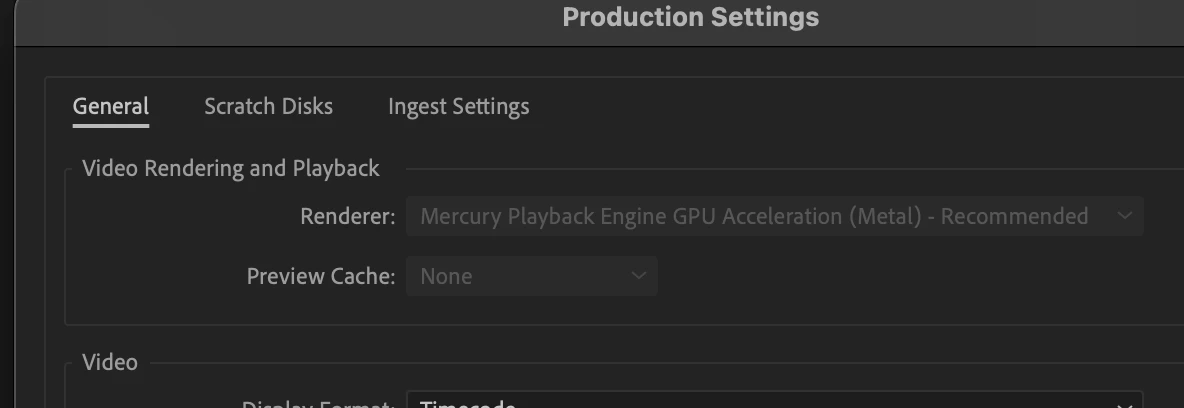The height and width of the screenshot is (408, 1184).
Task: Open the Renderer dropdown menu
Action: [773, 216]
